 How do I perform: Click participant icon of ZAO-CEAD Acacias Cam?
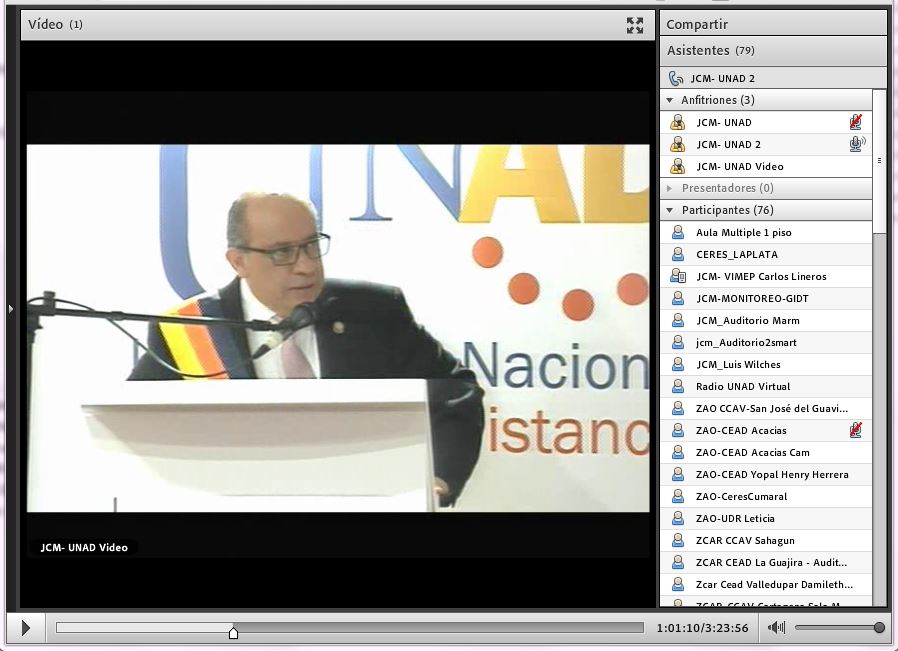(x=678, y=452)
